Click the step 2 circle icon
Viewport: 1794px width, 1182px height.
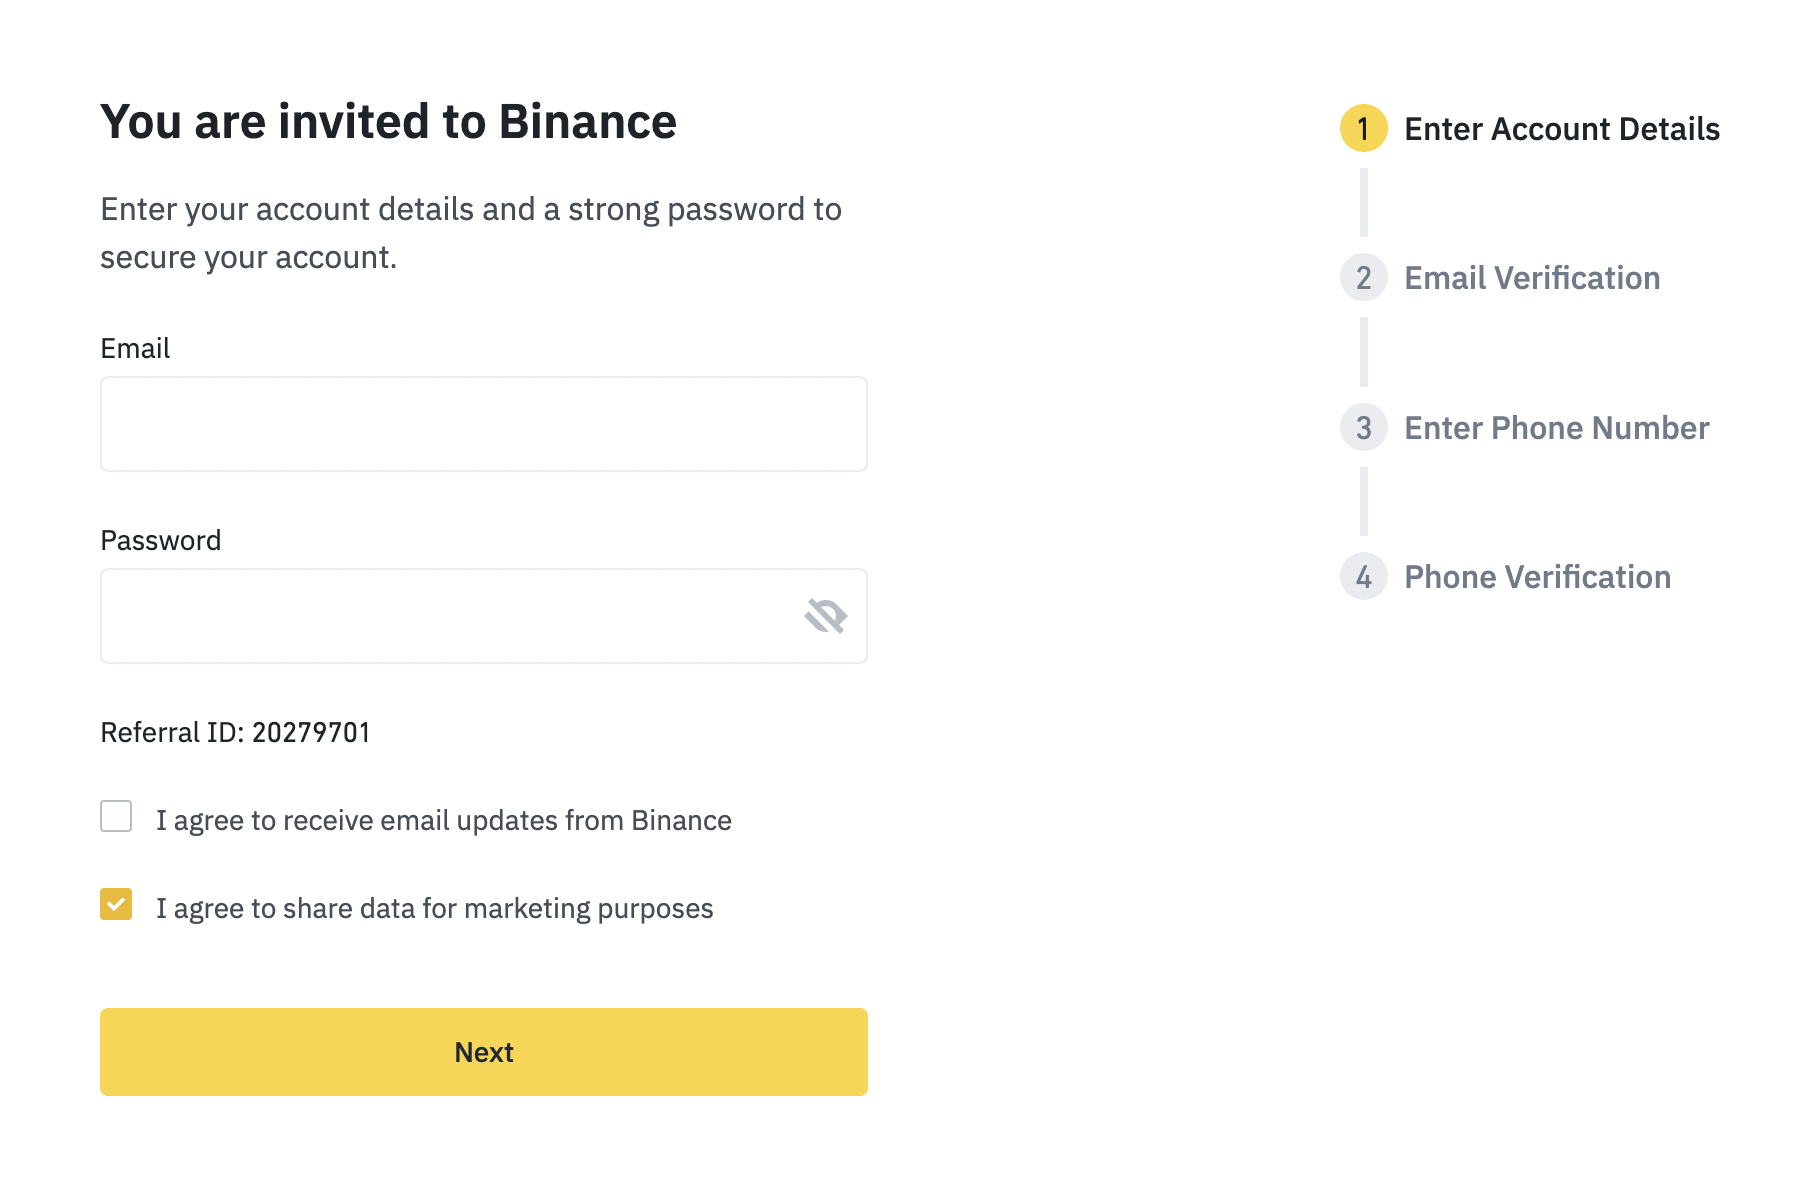(1363, 278)
